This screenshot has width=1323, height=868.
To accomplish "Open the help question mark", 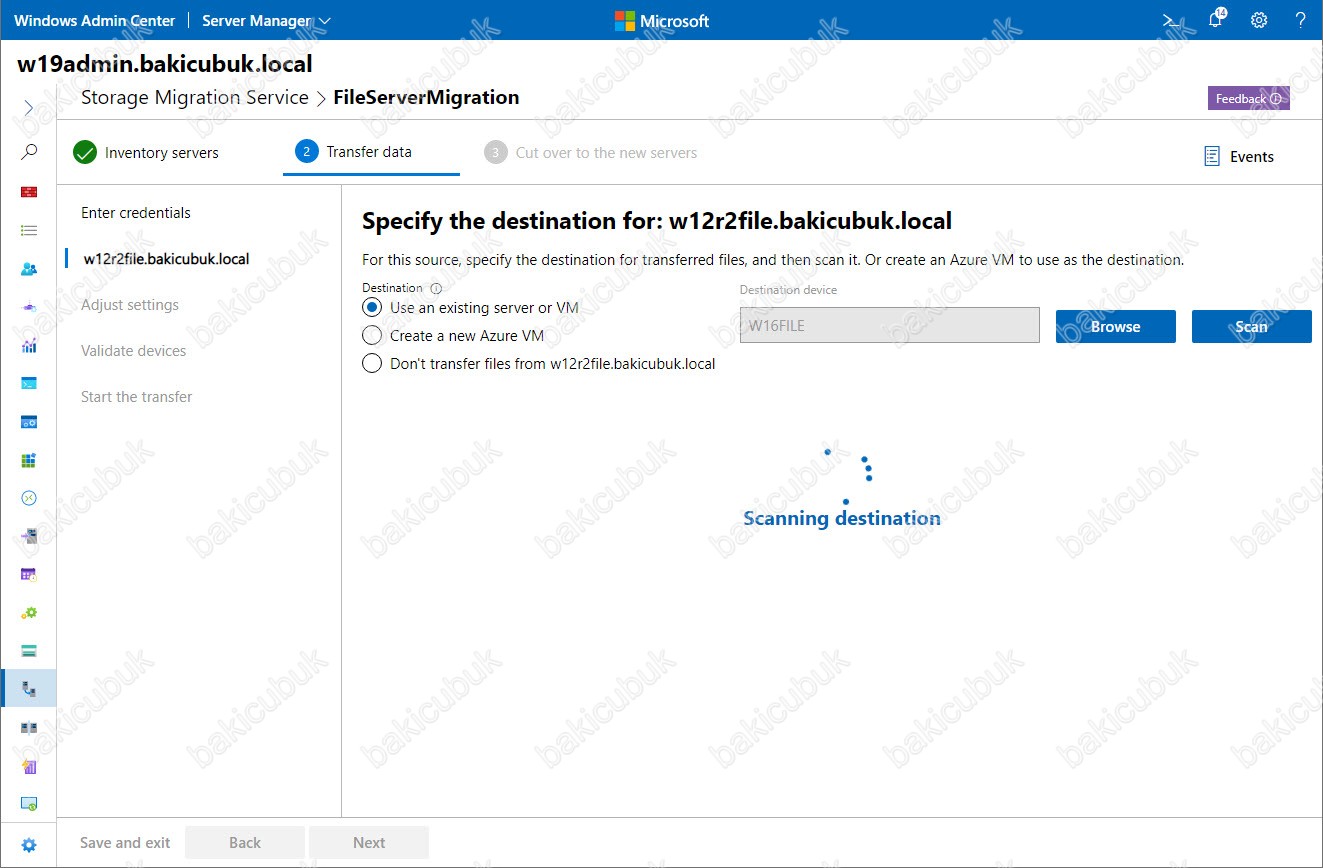I will pos(1301,20).
